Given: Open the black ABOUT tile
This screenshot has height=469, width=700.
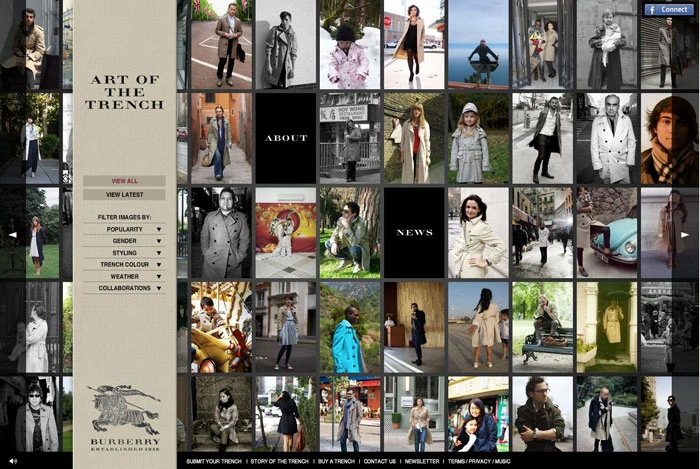Looking at the screenshot, I should pyautogui.click(x=286, y=138).
